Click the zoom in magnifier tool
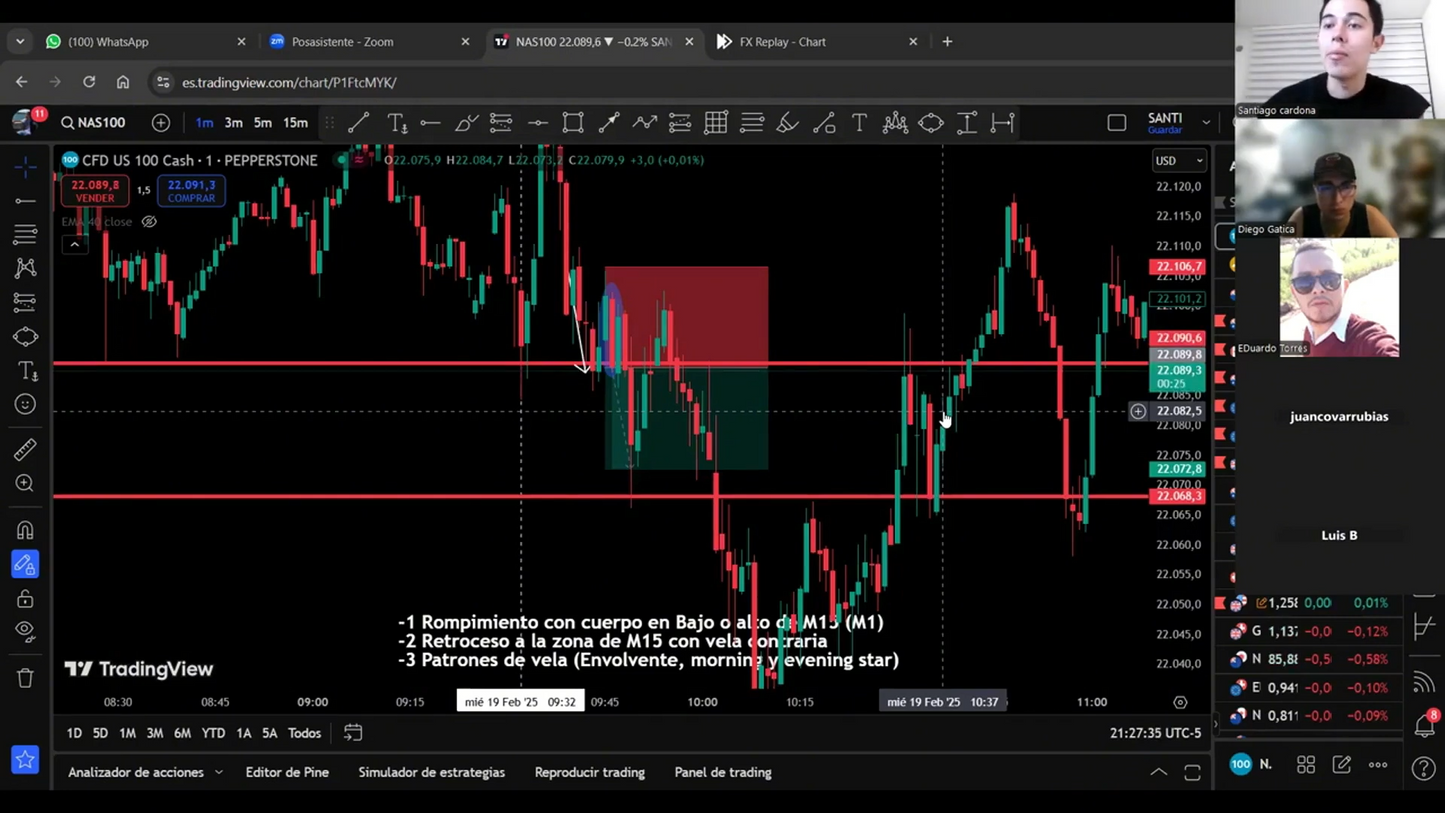The image size is (1445, 813). tap(25, 484)
